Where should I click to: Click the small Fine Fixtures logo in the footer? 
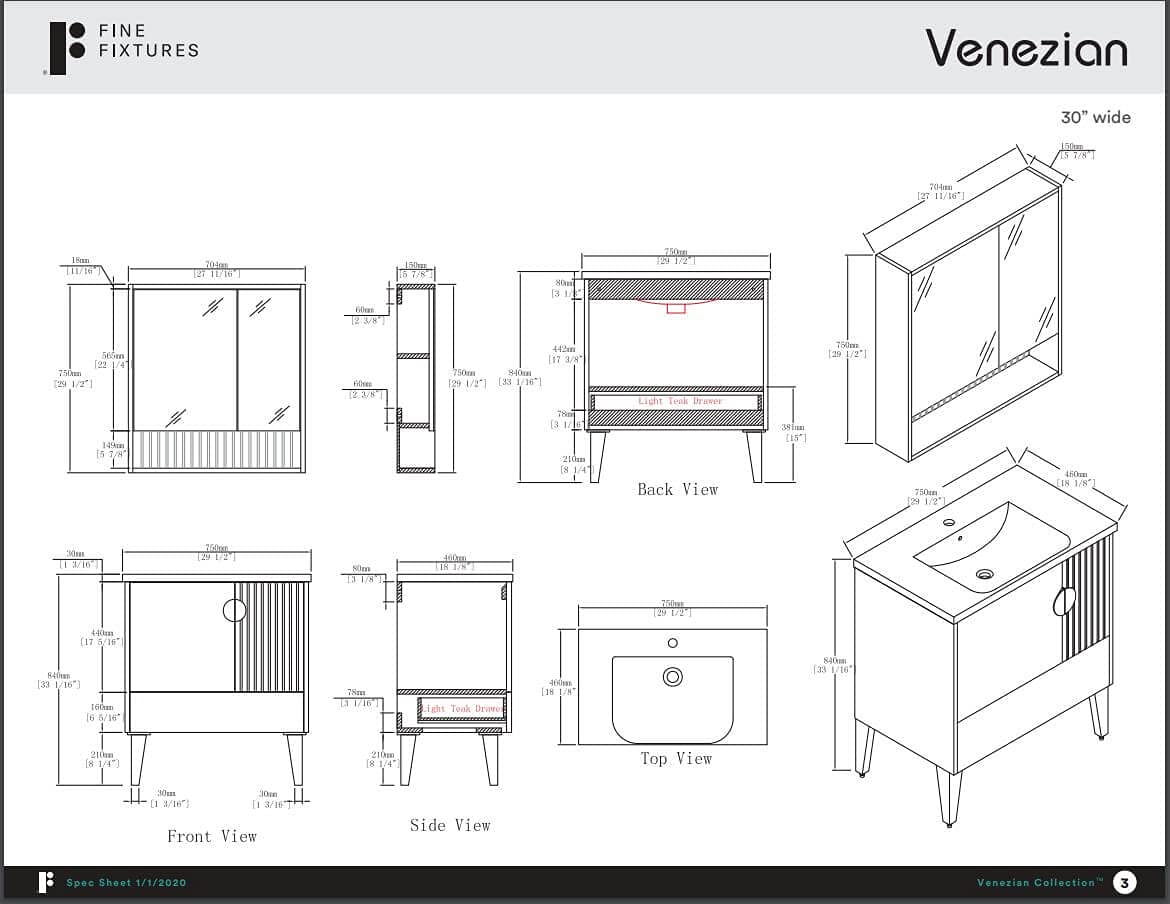[46, 882]
